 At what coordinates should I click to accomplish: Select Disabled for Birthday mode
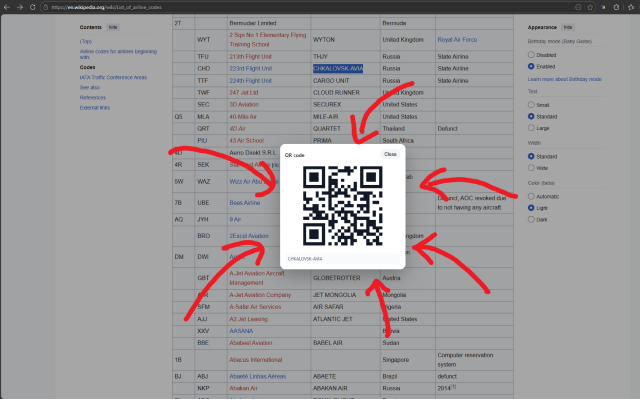click(x=531, y=55)
